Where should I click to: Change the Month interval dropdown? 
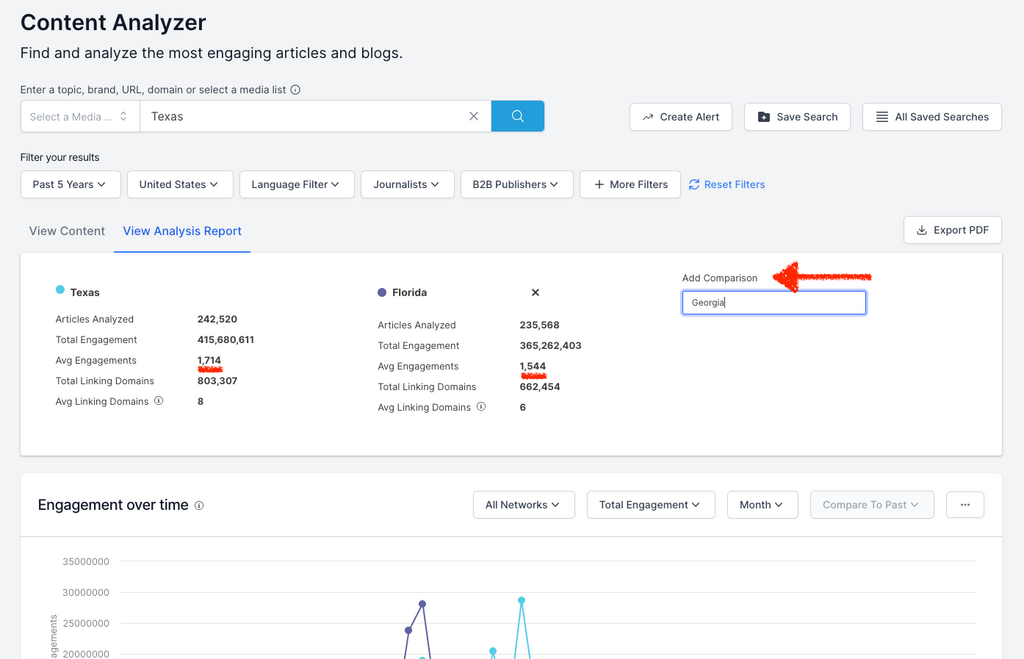tap(762, 505)
